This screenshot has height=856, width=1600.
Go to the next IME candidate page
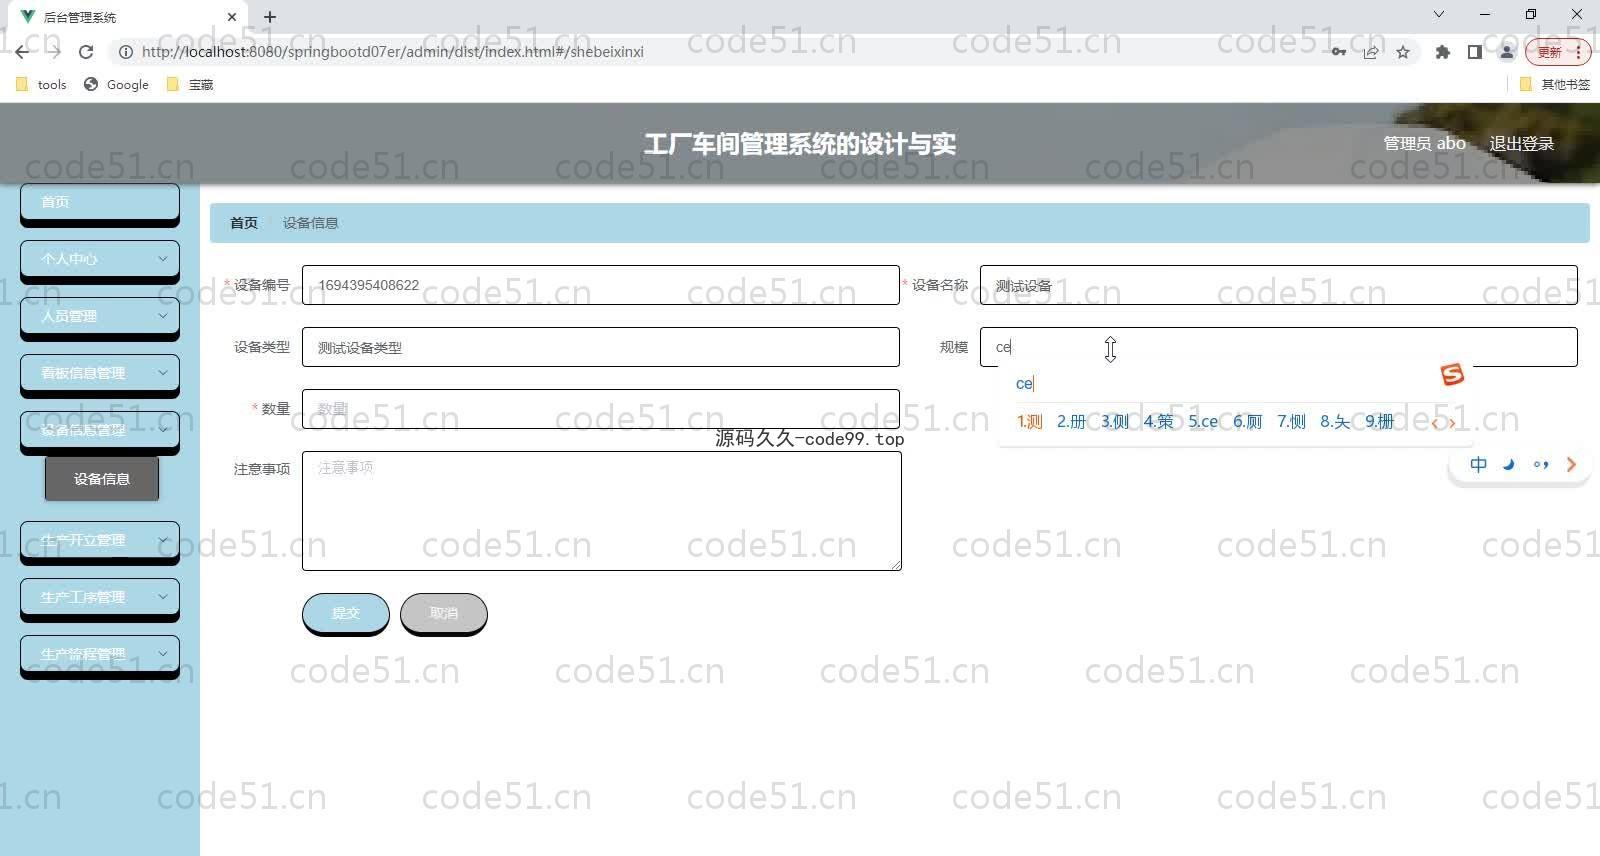(1452, 423)
